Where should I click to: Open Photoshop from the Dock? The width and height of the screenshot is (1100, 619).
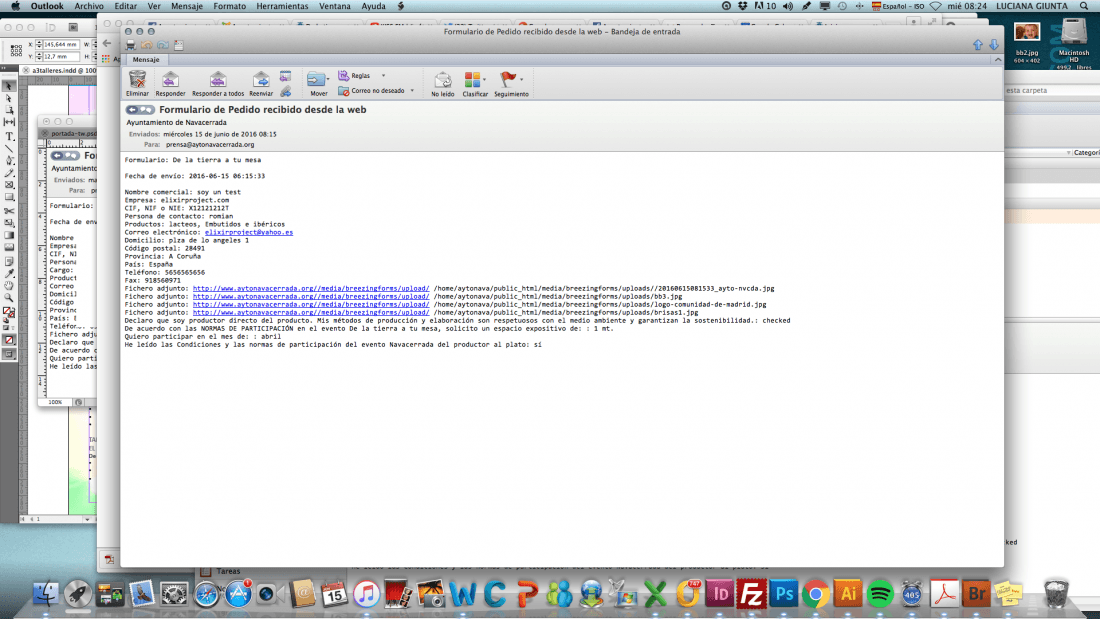tap(784, 594)
